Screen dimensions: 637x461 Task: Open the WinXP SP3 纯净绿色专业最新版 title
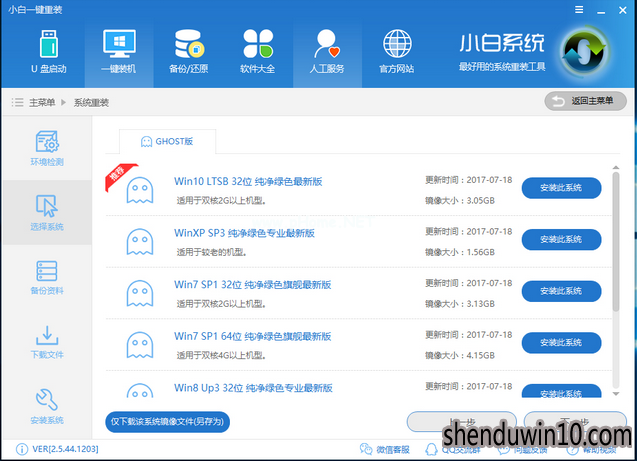coord(244,233)
